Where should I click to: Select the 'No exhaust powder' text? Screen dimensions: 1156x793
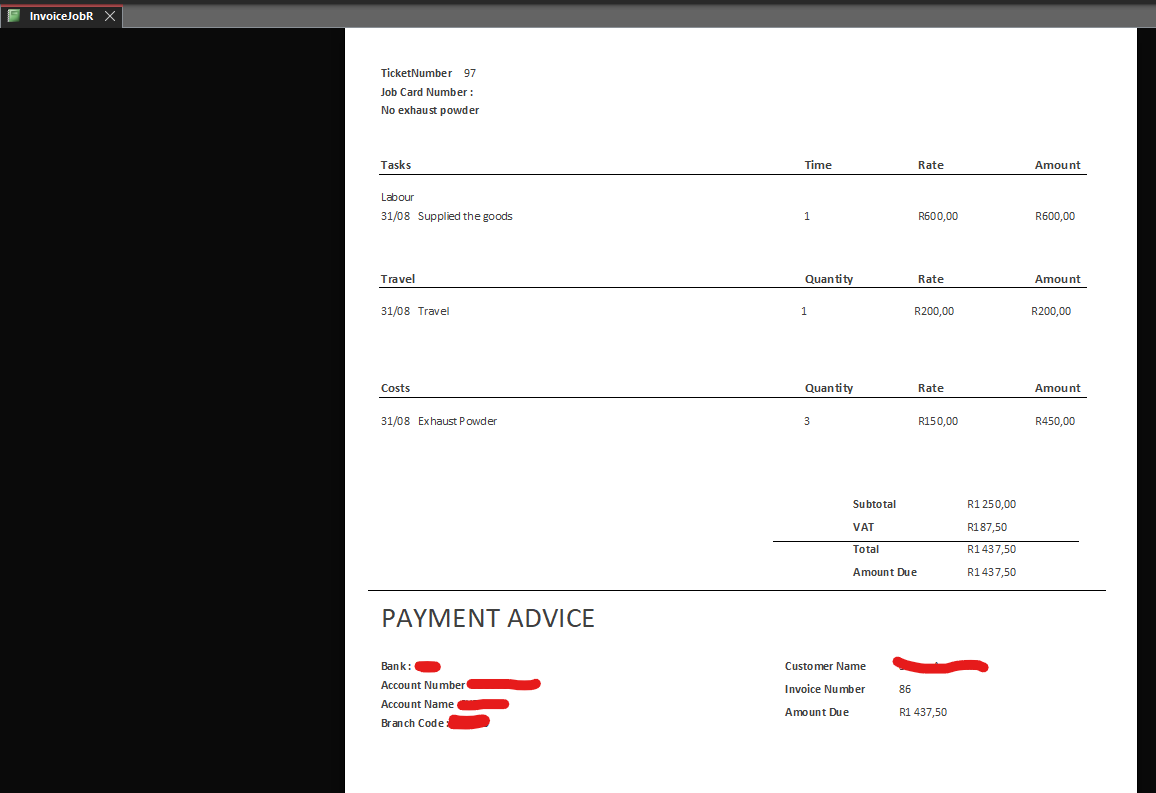point(430,110)
